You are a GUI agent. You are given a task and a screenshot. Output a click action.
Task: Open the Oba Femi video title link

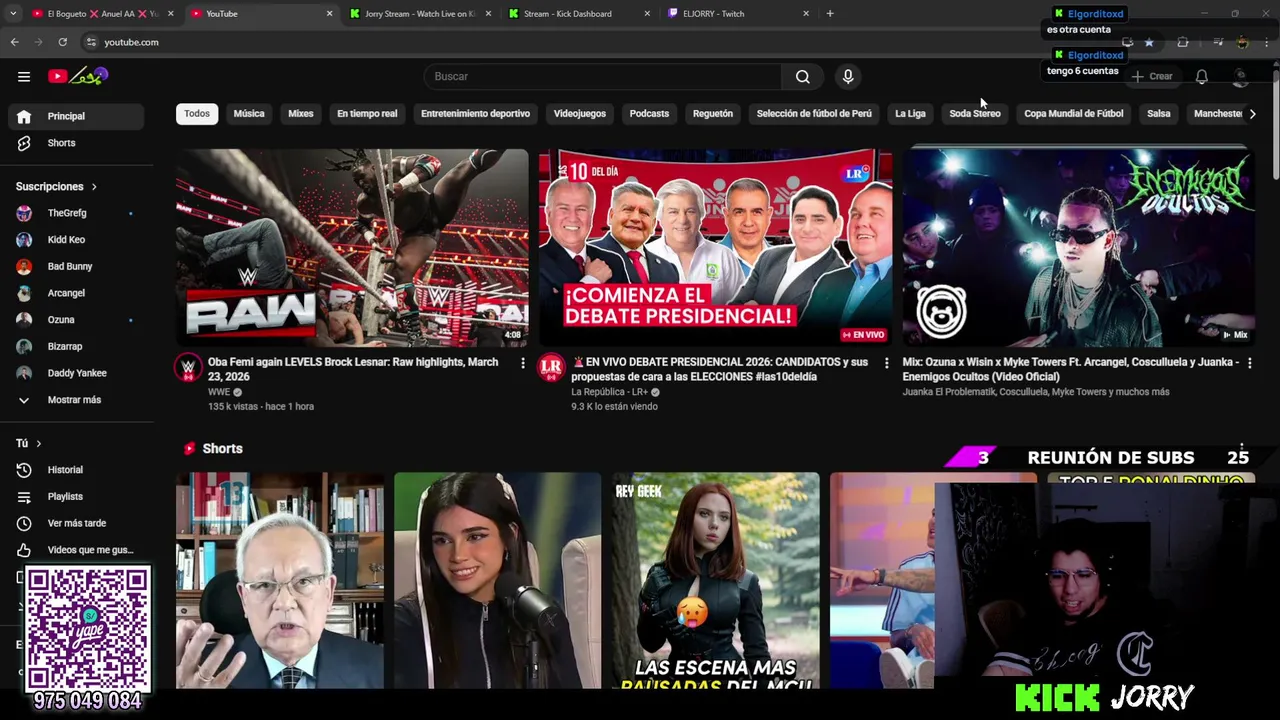click(x=353, y=369)
